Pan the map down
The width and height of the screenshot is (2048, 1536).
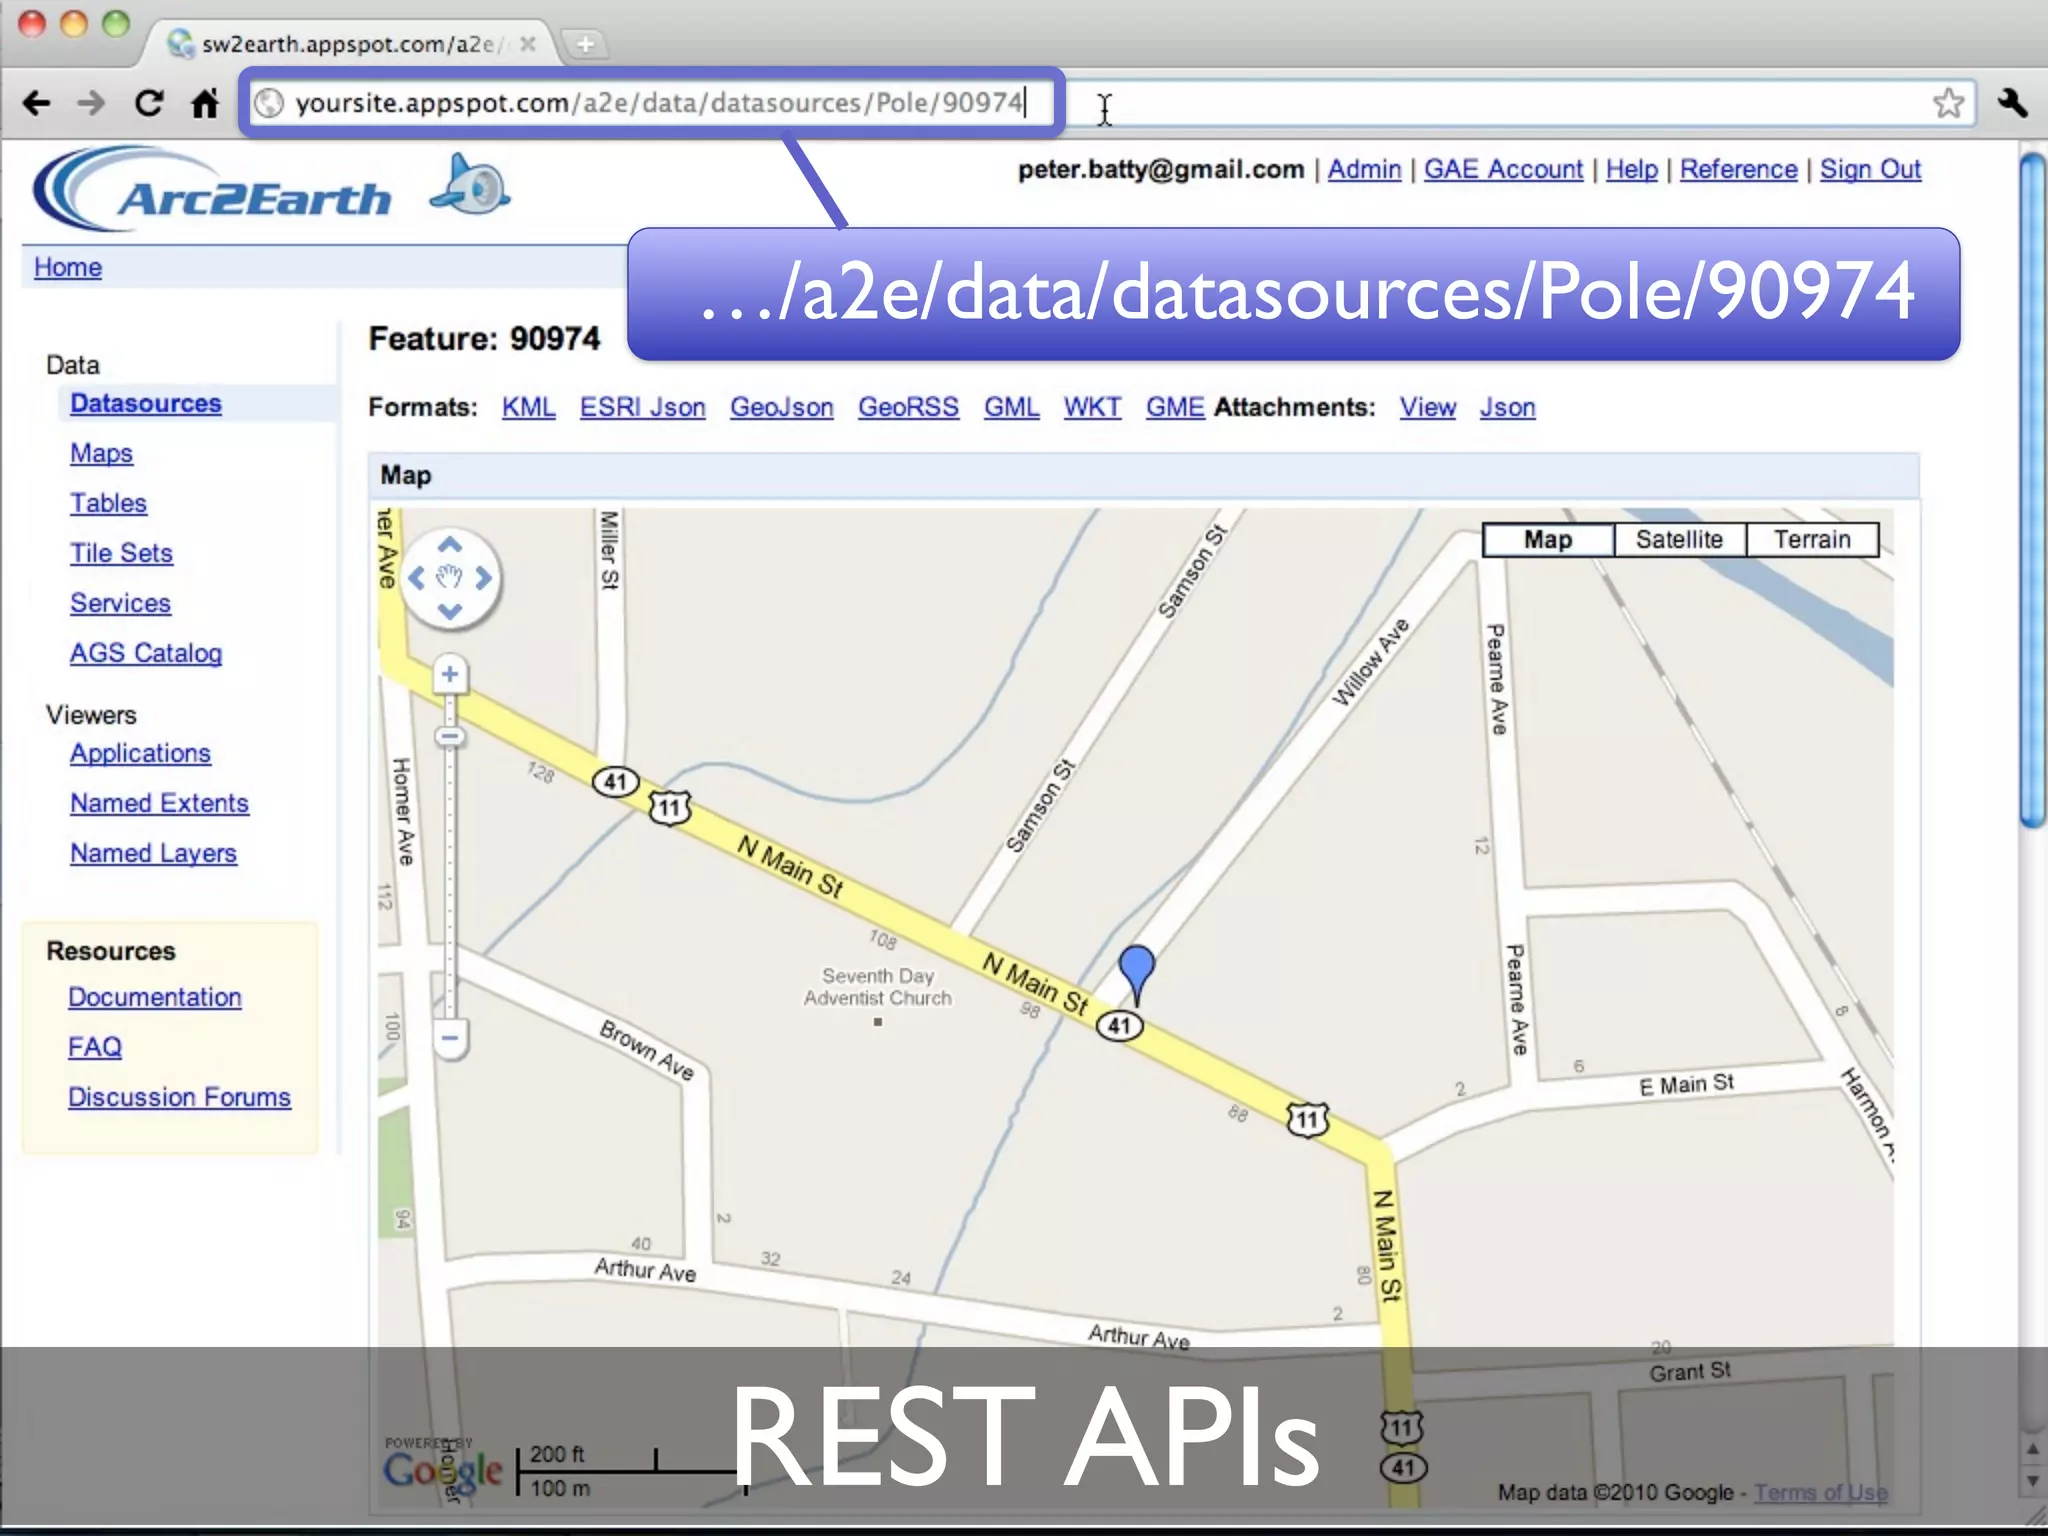[450, 611]
